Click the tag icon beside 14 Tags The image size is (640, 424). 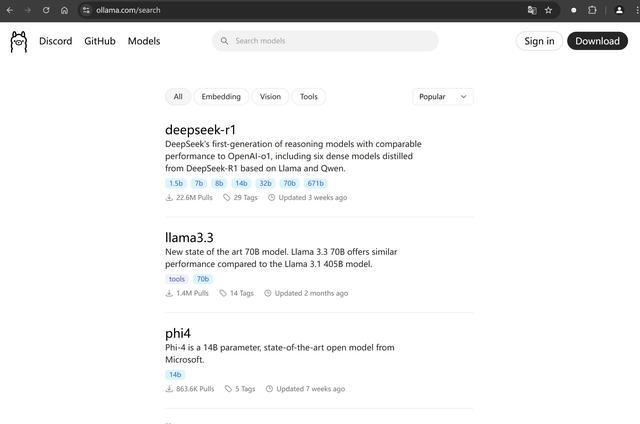(x=223, y=293)
